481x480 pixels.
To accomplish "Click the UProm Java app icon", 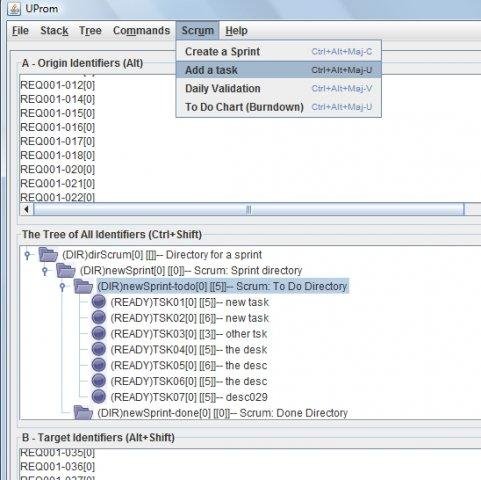I will [14, 9].
